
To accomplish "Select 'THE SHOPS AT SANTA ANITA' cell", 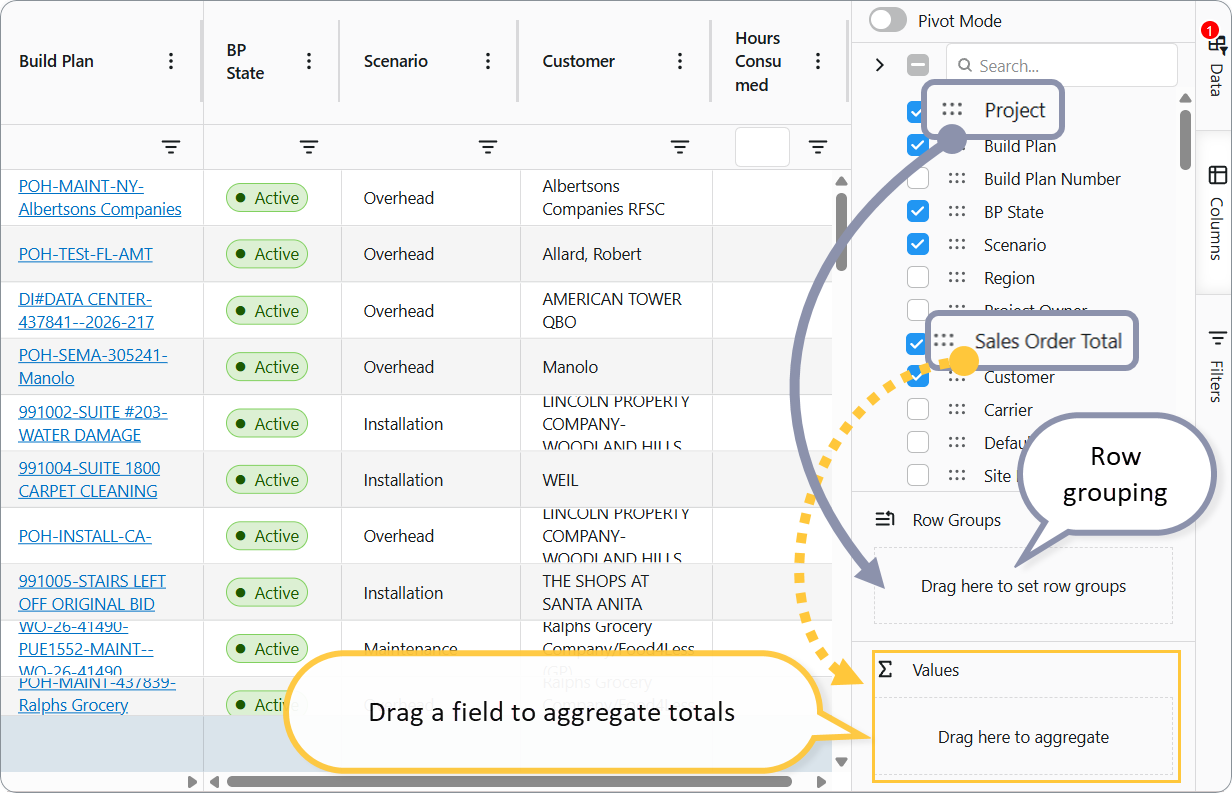I will pos(616,593).
